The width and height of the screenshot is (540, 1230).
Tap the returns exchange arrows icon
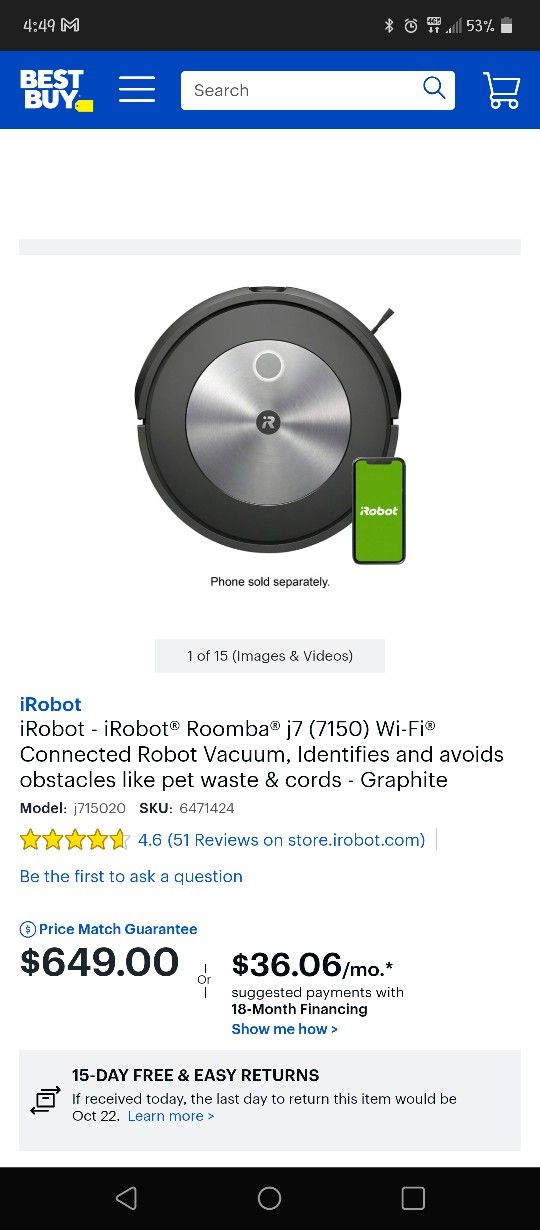[x=45, y=1100]
